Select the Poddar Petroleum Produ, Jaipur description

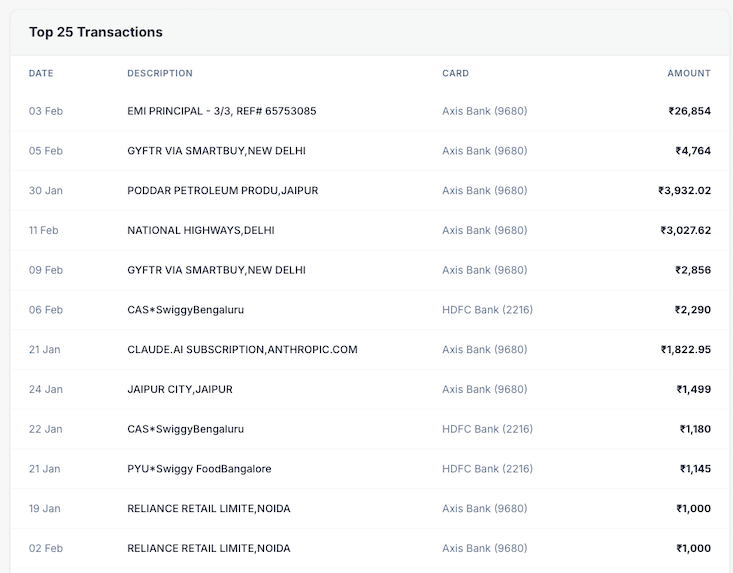pos(222,191)
